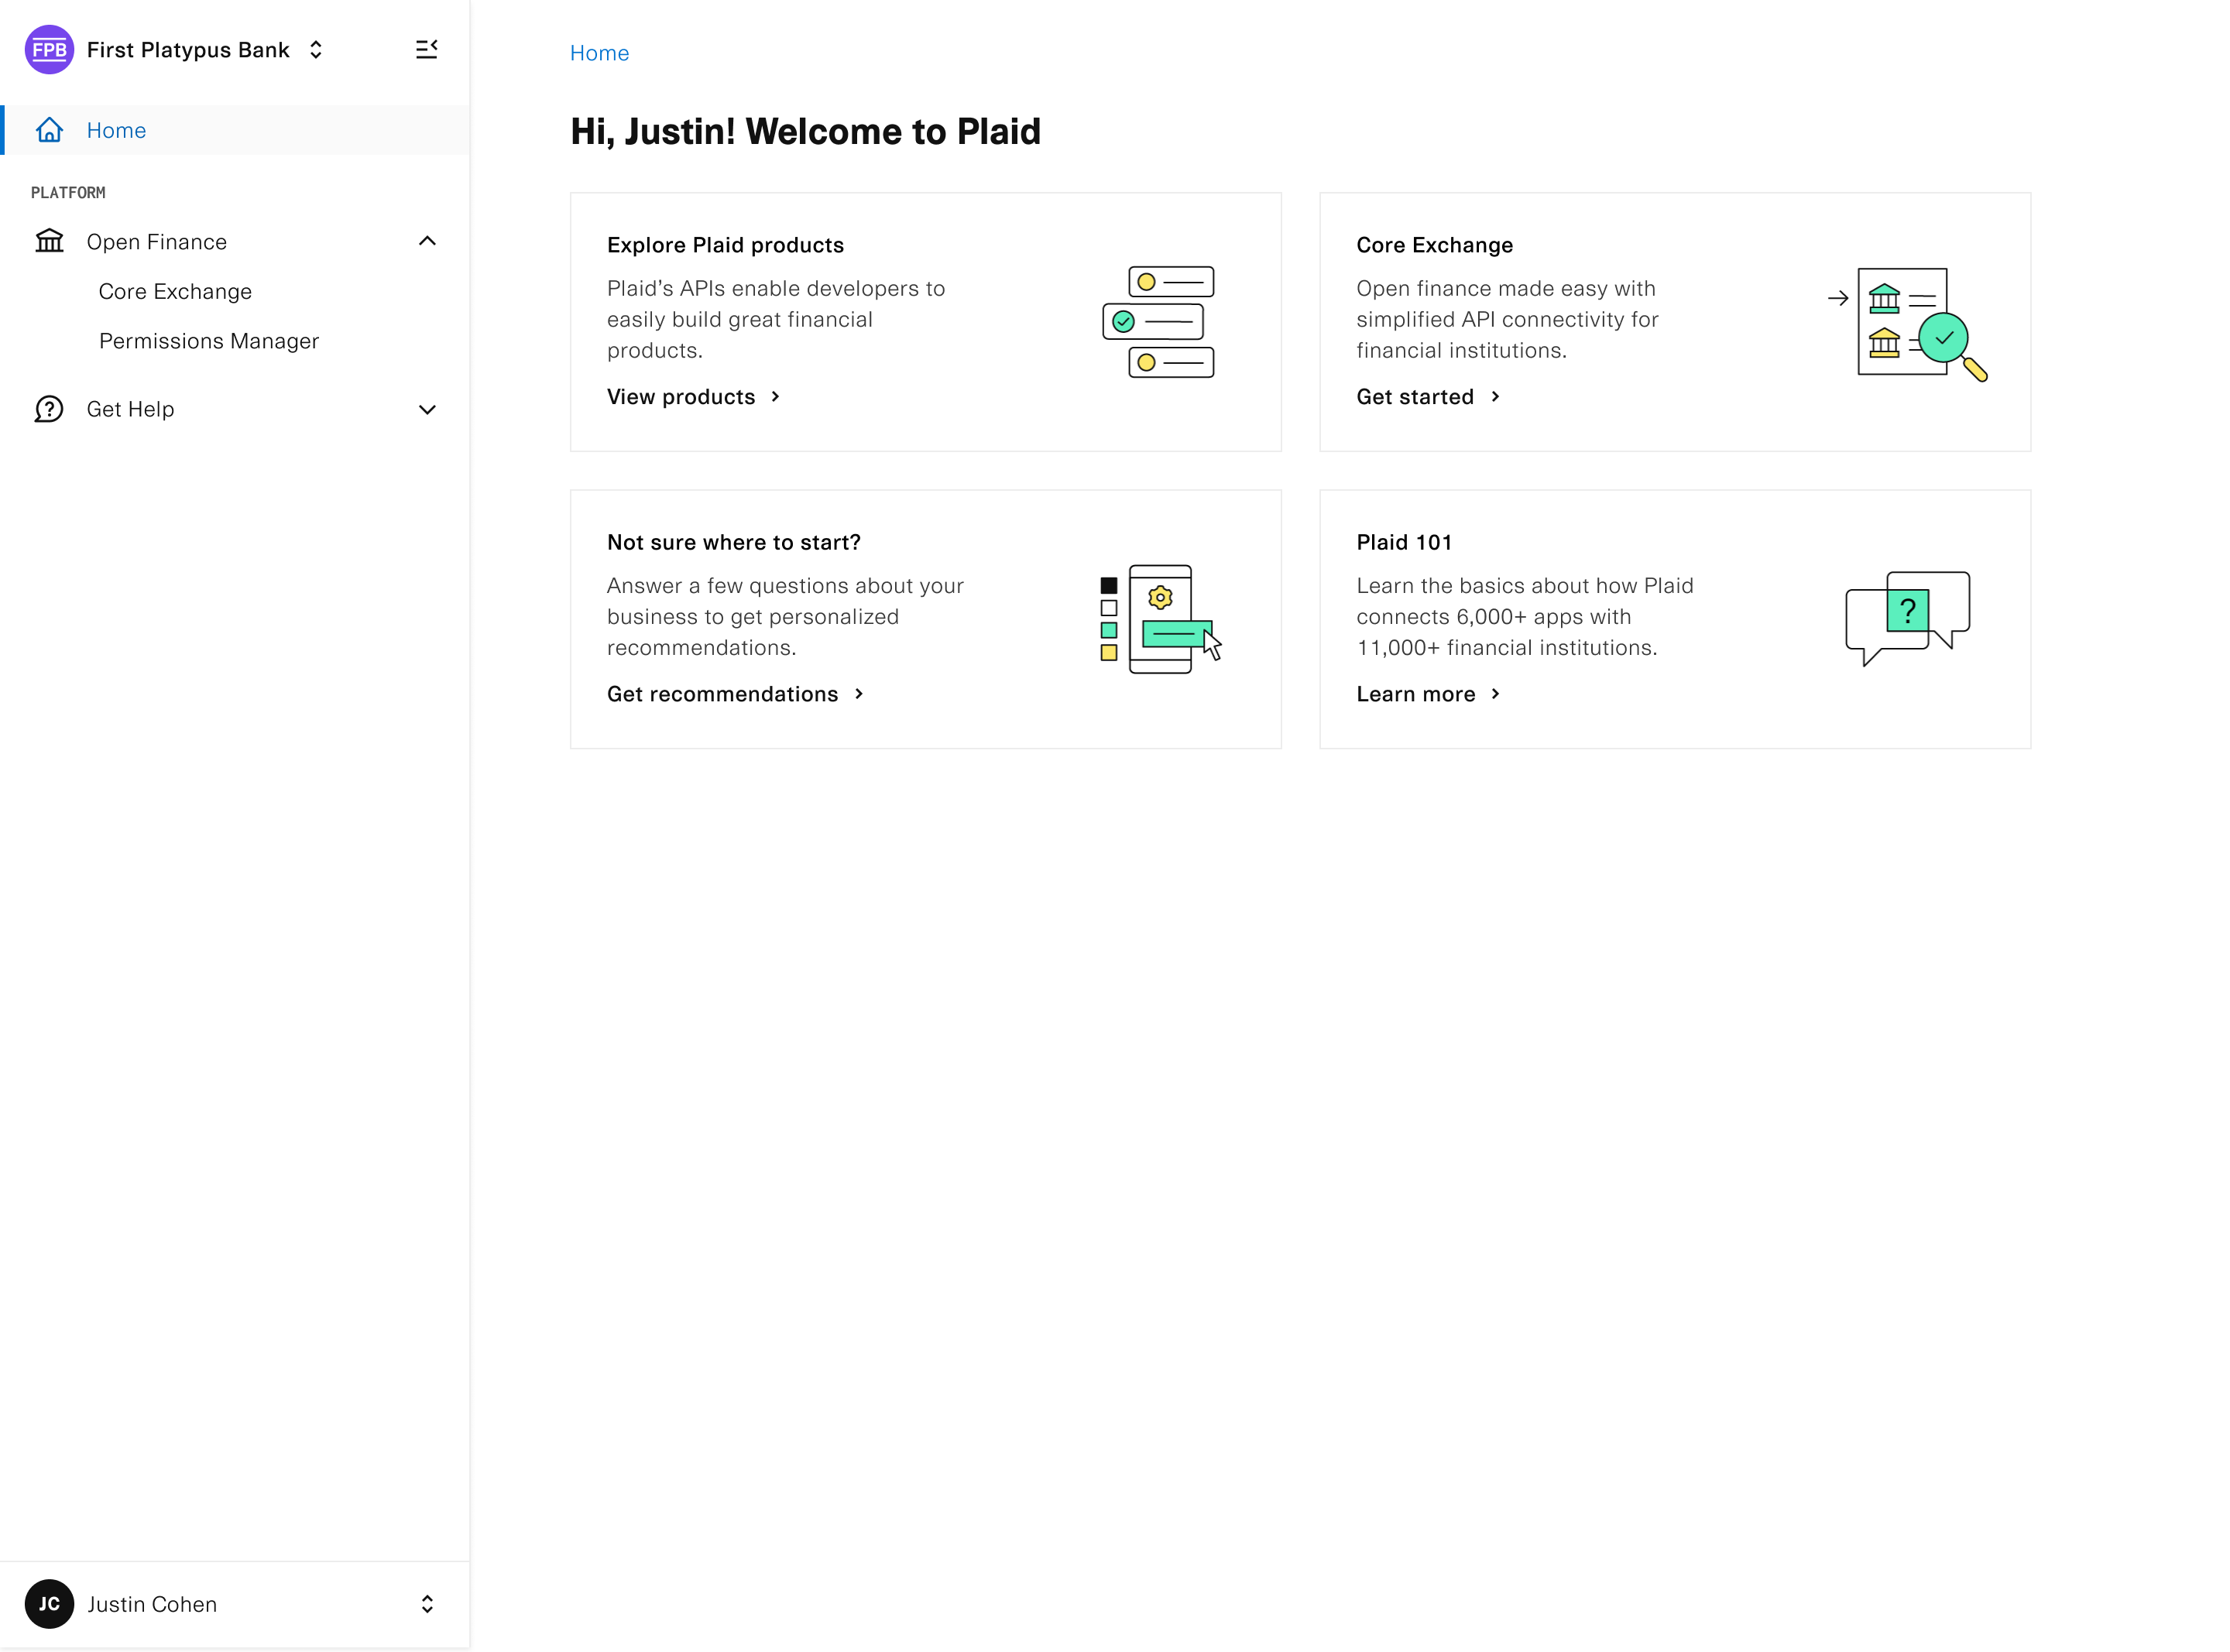Click the Get recommendations link
This screenshot has width=2230, height=1652.
point(722,694)
